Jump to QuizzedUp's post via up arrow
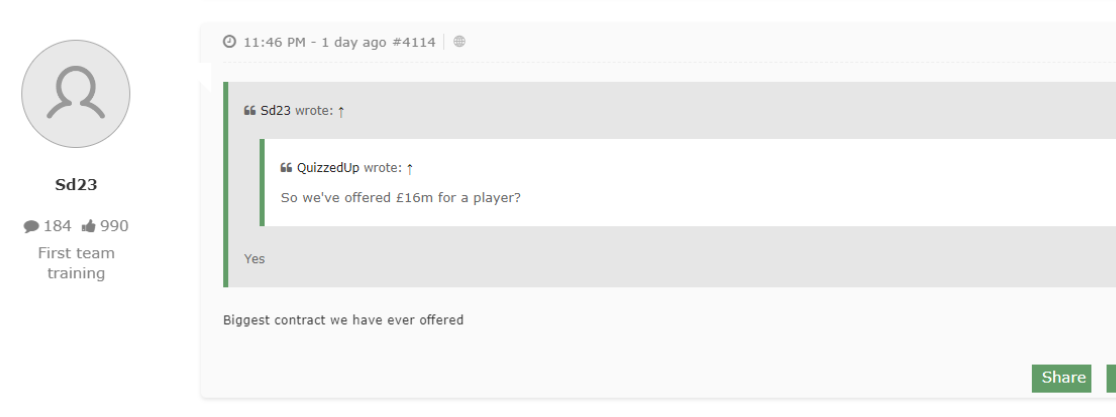Image resolution: width=1116 pixels, height=417 pixels. coord(410,169)
